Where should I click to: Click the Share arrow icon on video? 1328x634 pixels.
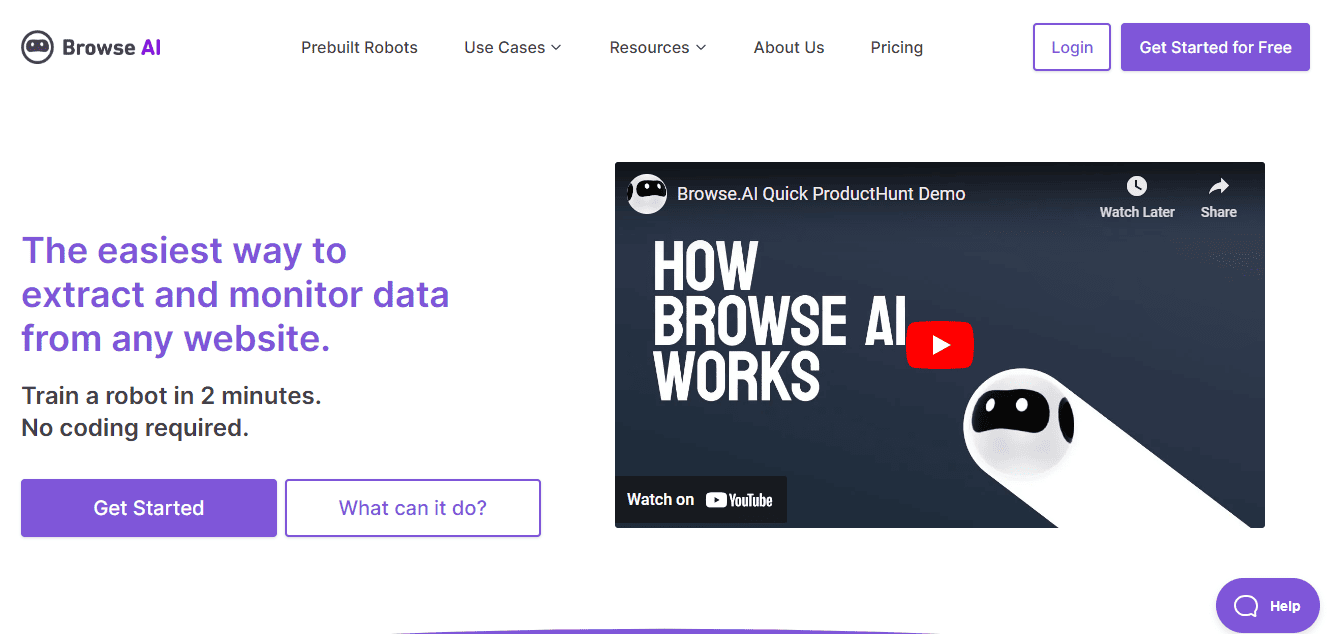(1218, 186)
